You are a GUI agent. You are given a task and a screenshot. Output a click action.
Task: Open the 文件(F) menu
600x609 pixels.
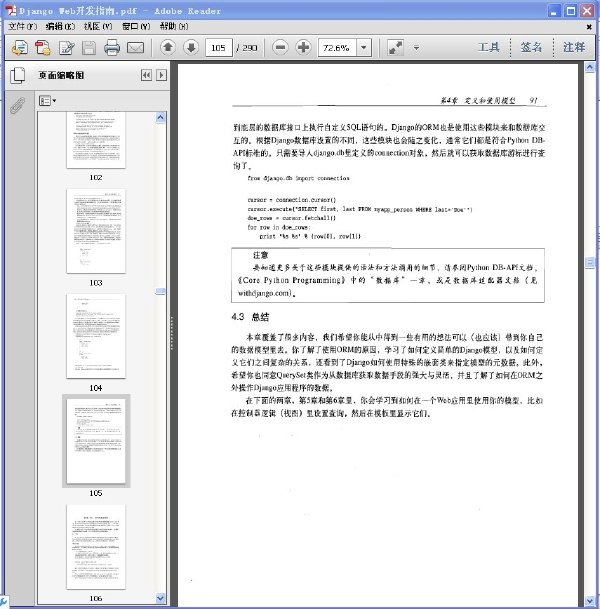pos(23,26)
